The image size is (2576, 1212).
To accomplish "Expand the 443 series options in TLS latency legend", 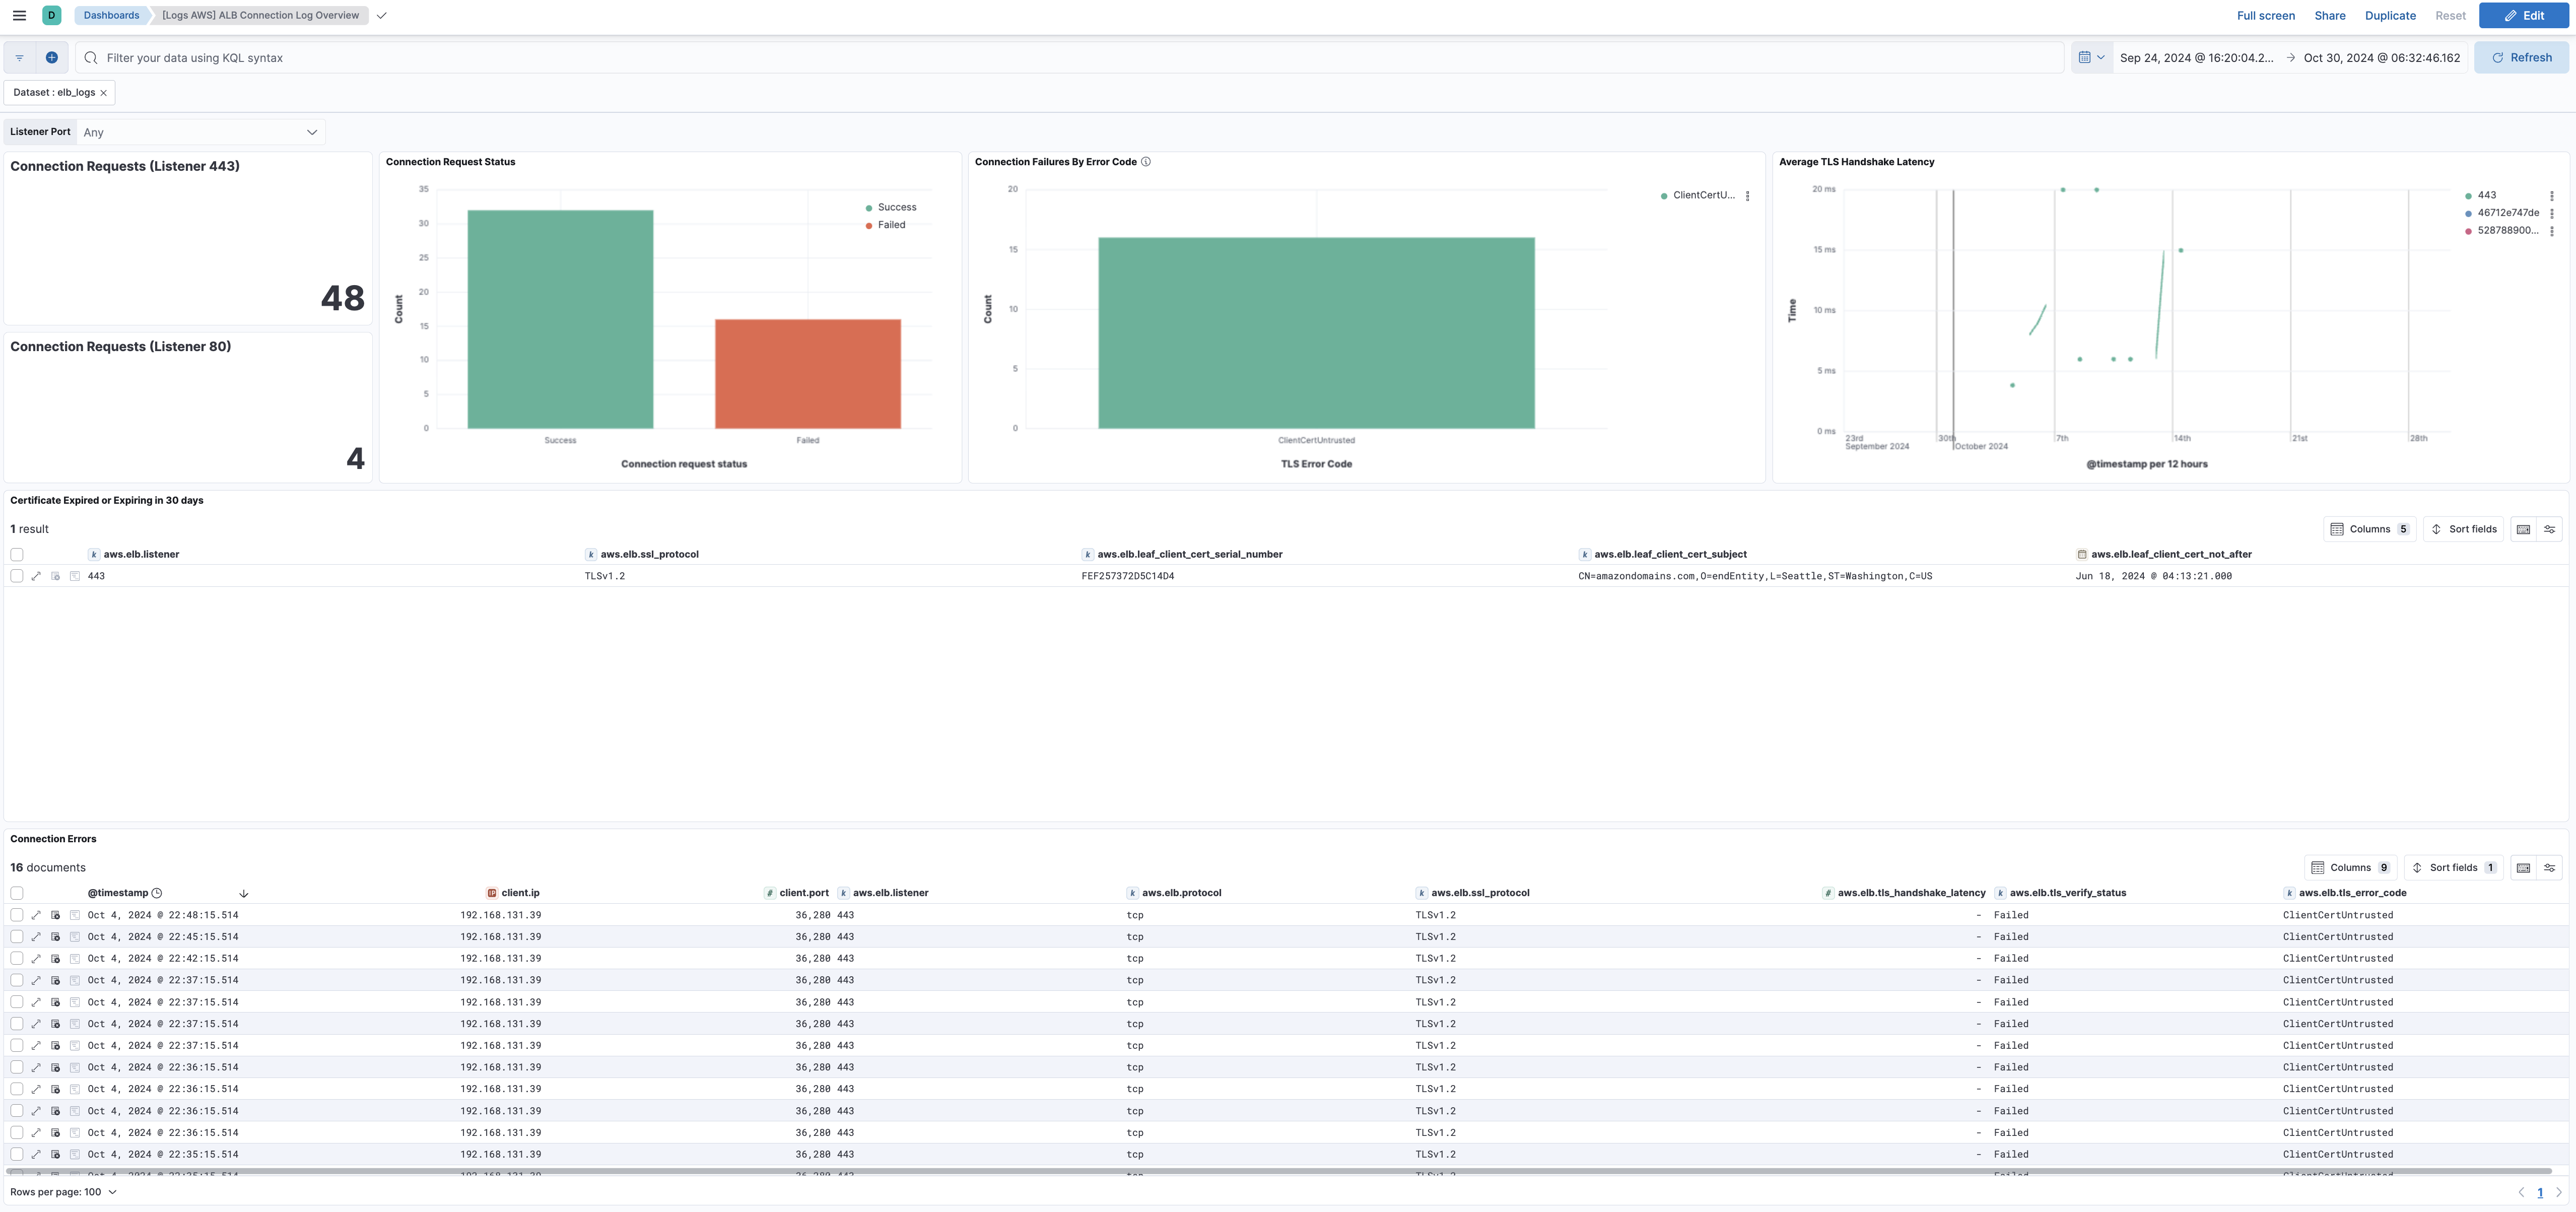I will click(2553, 195).
